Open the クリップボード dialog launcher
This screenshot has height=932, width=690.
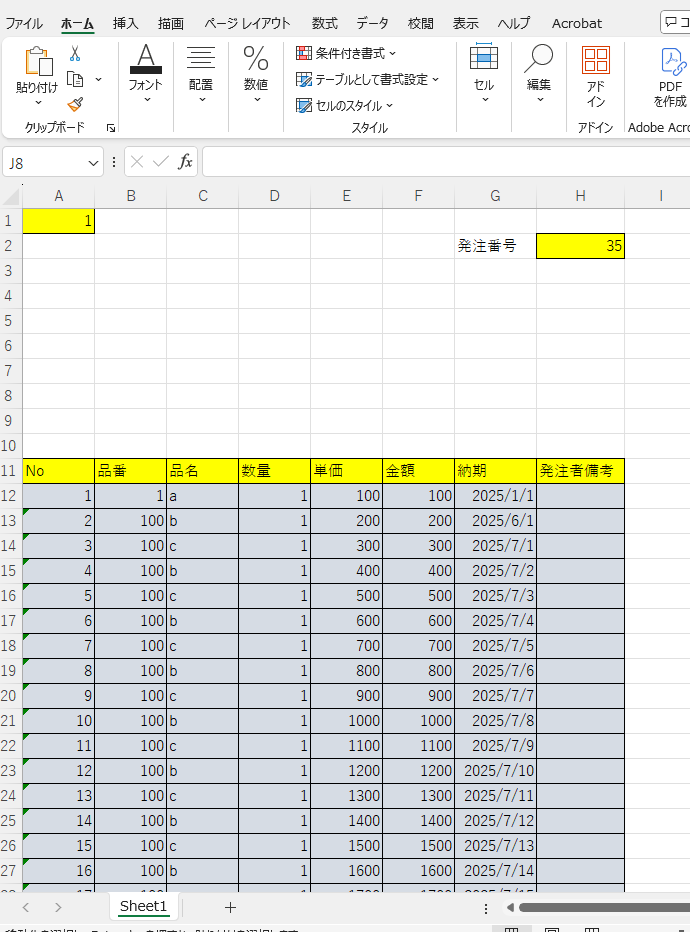[111, 128]
